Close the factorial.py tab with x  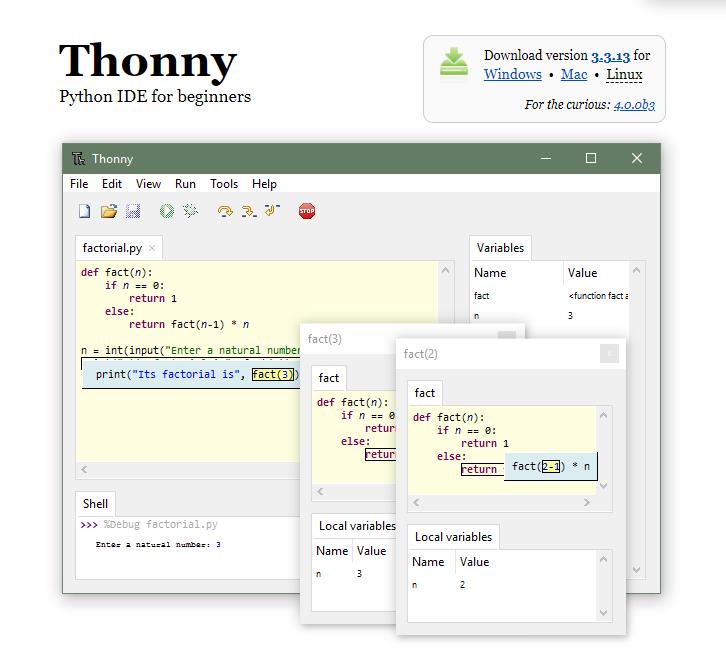tap(152, 248)
